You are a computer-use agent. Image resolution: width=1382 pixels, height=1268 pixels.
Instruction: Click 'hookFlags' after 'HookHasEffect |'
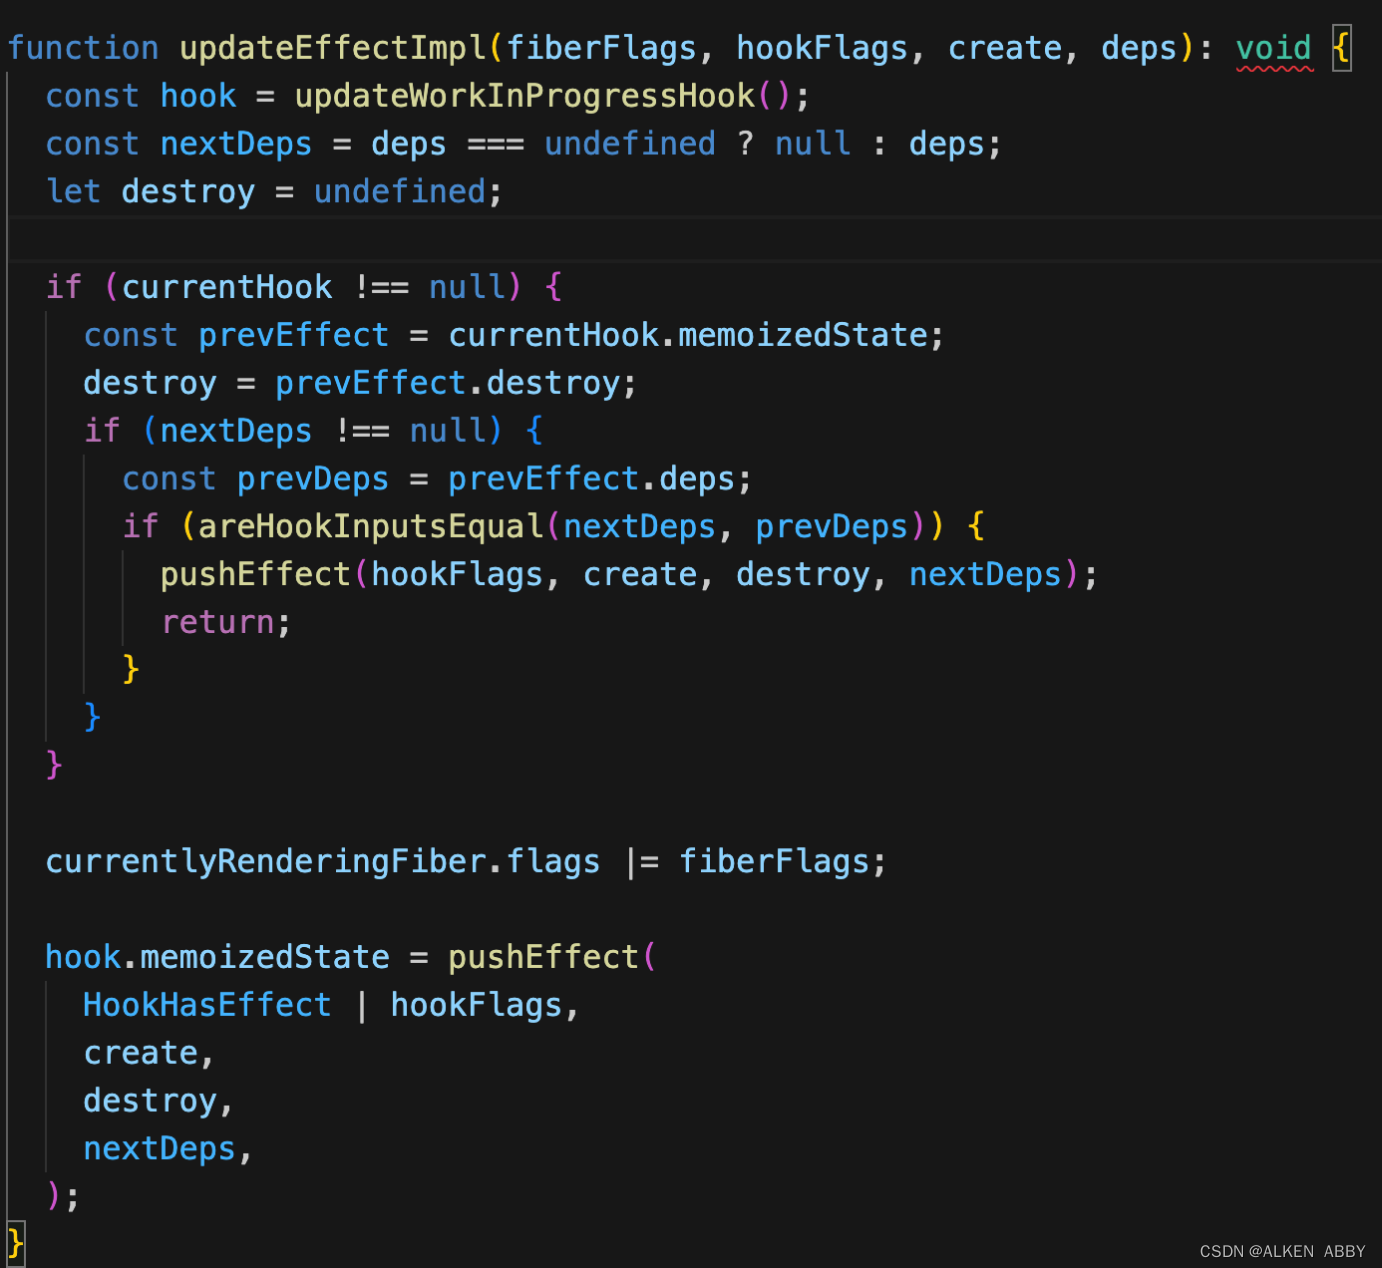(476, 1005)
